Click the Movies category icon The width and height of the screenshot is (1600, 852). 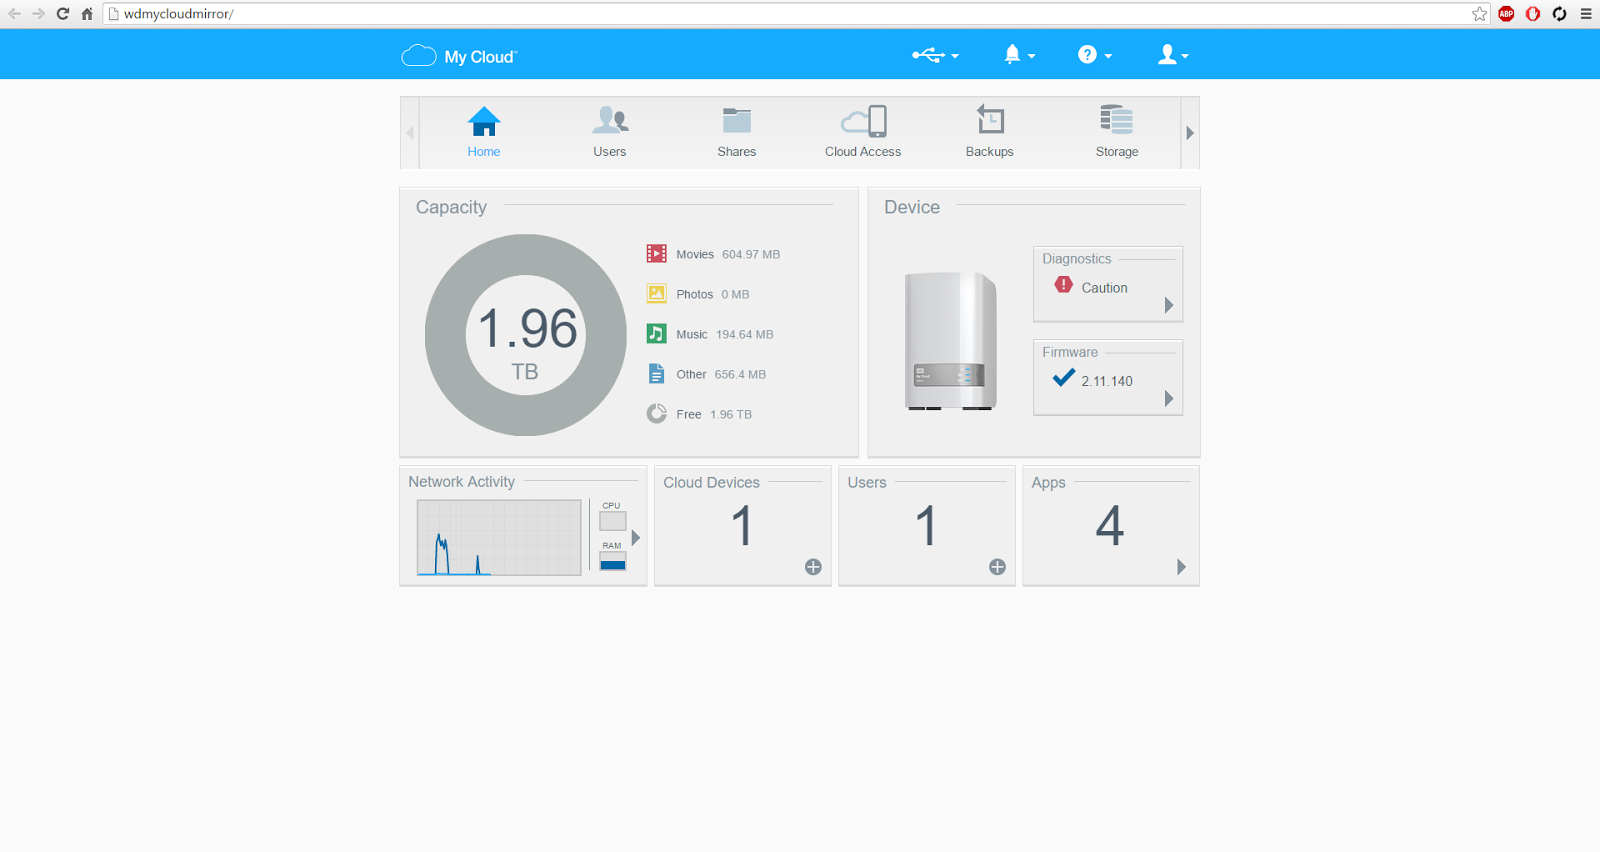pyautogui.click(x=656, y=254)
